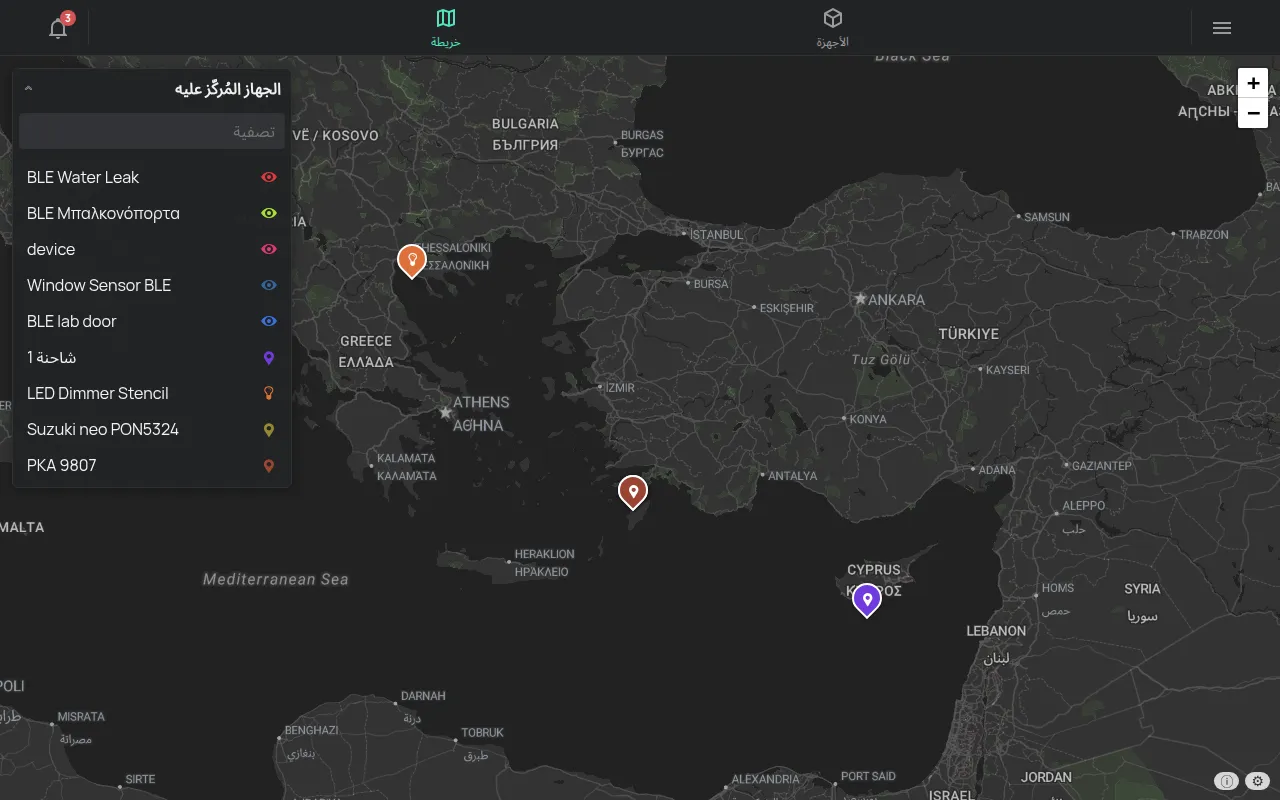Viewport: 1280px width, 800px height.
Task: Focus the تصفية filter field
Action: point(152,131)
